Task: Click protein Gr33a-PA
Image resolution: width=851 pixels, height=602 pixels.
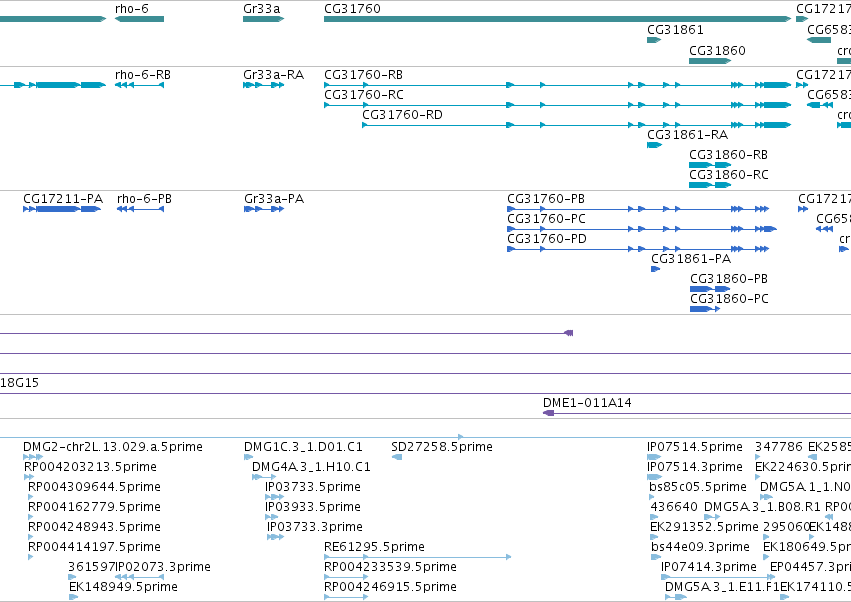Action: (264, 210)
